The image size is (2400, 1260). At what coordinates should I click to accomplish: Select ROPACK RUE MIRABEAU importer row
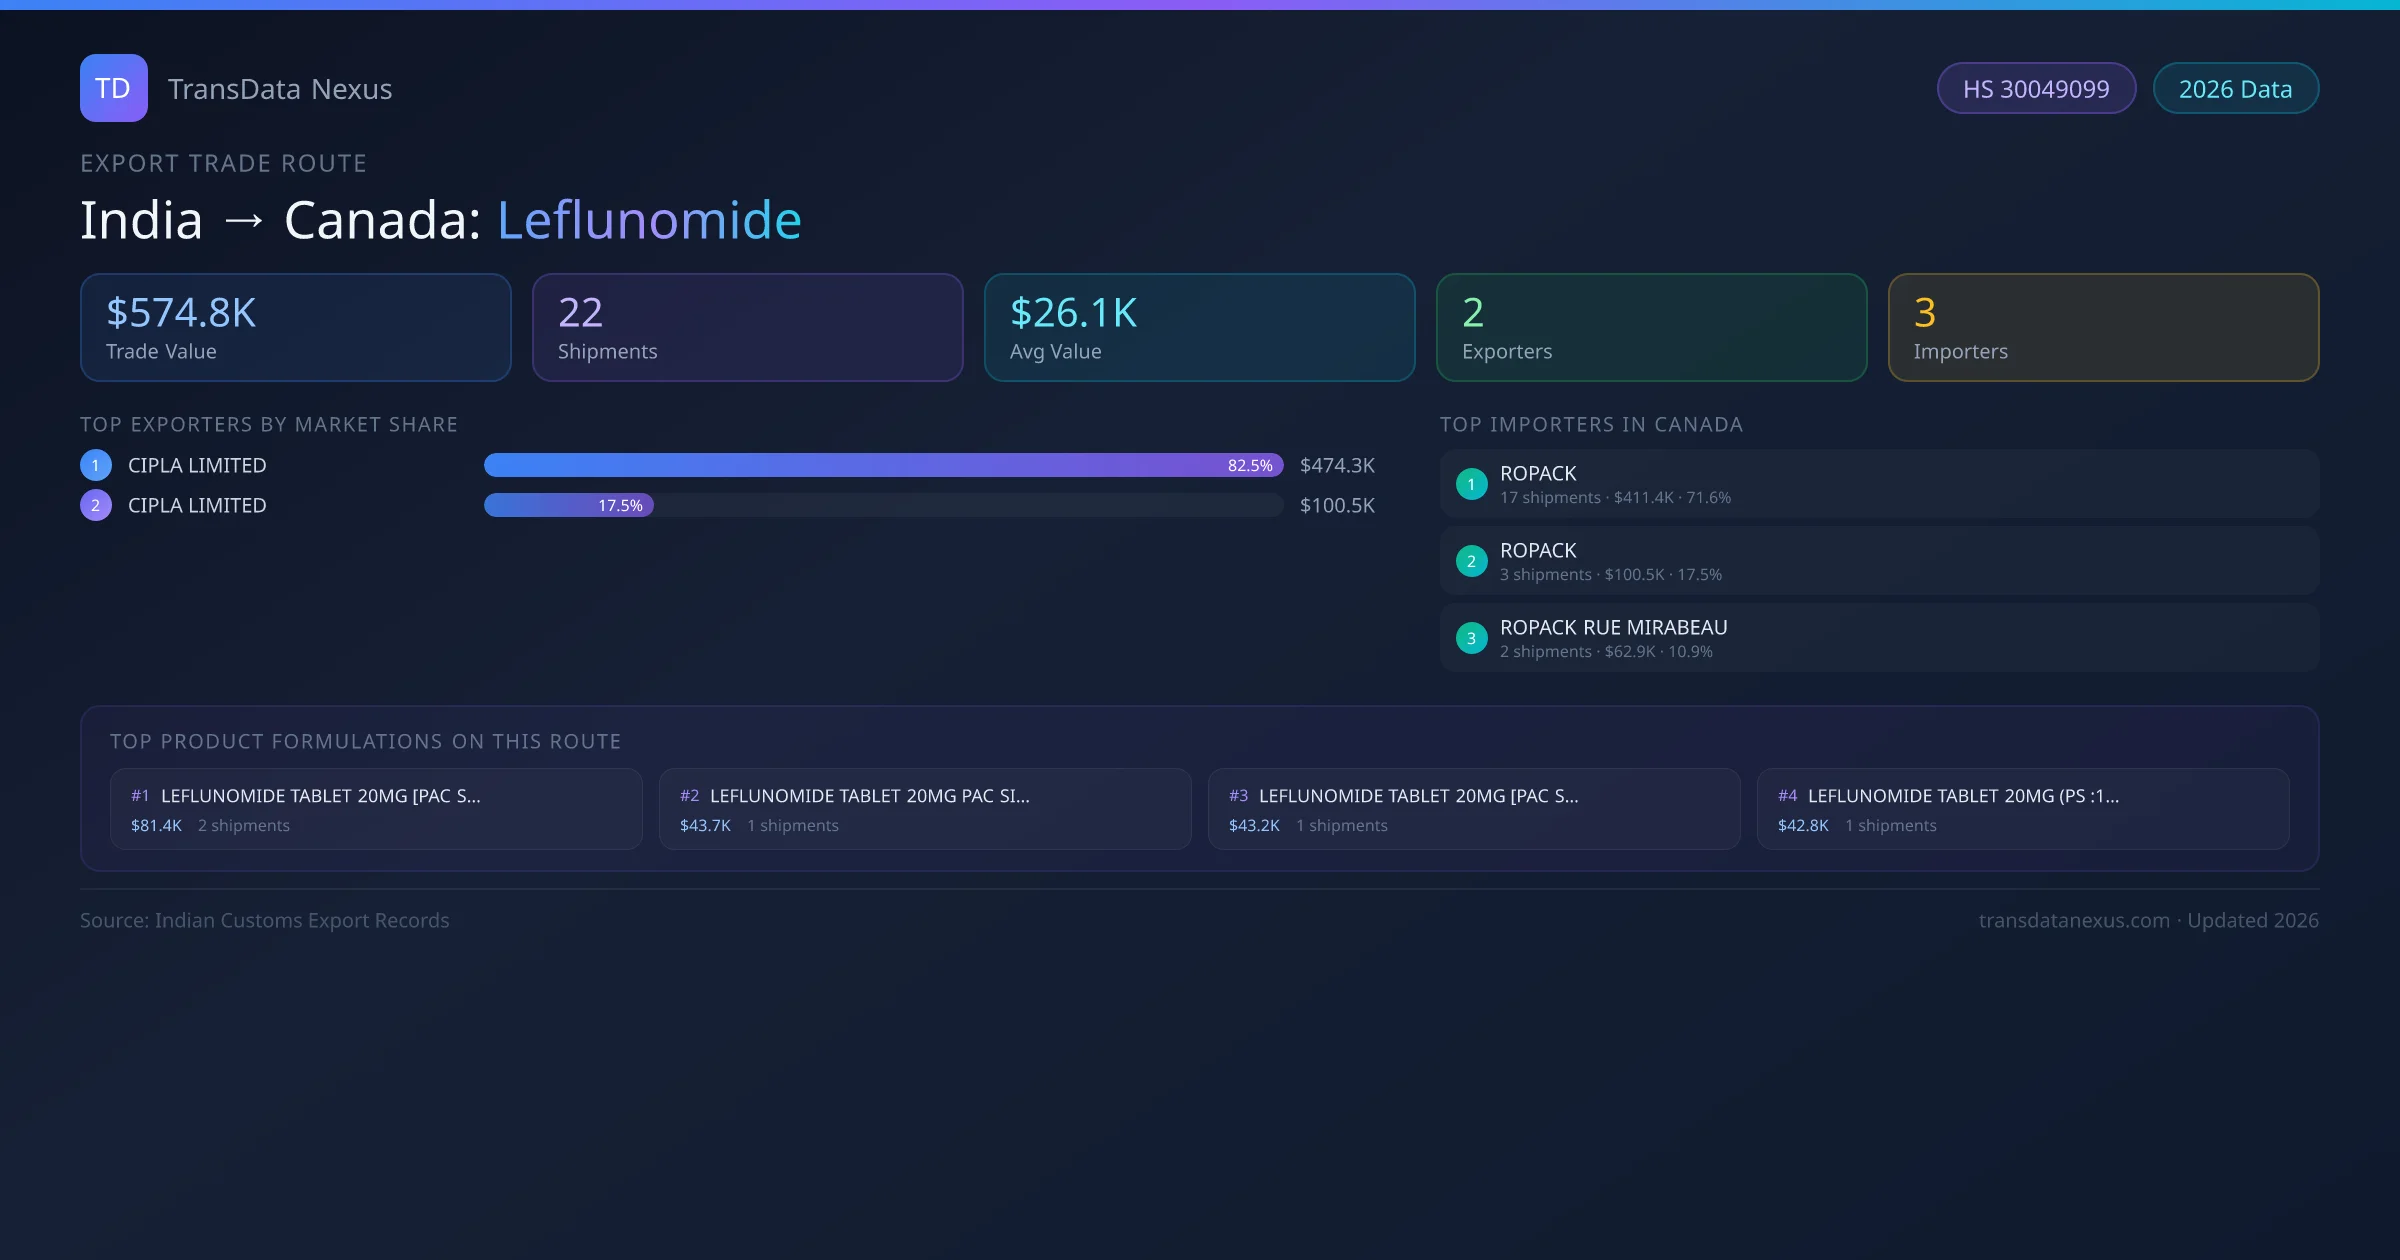point(1878,638)
